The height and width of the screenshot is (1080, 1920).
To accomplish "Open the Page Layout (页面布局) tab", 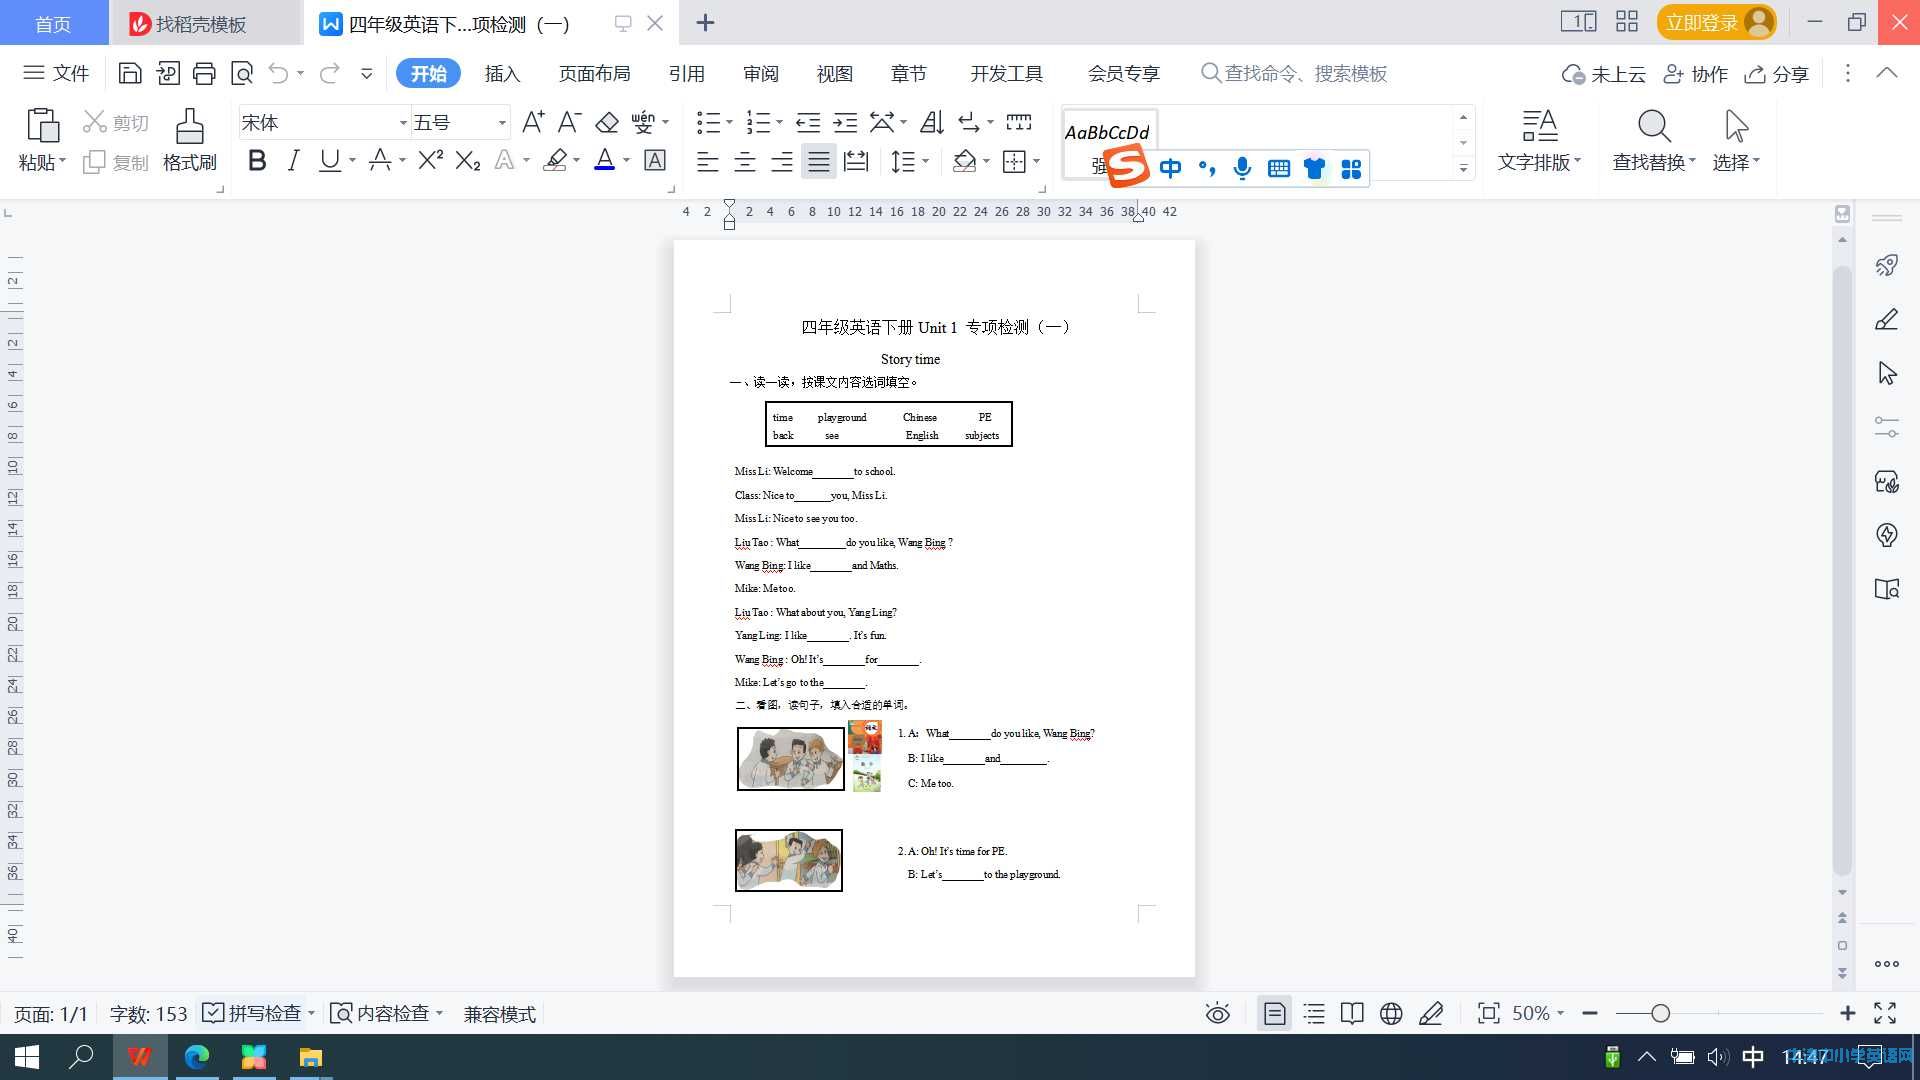I will click(594, 73).
